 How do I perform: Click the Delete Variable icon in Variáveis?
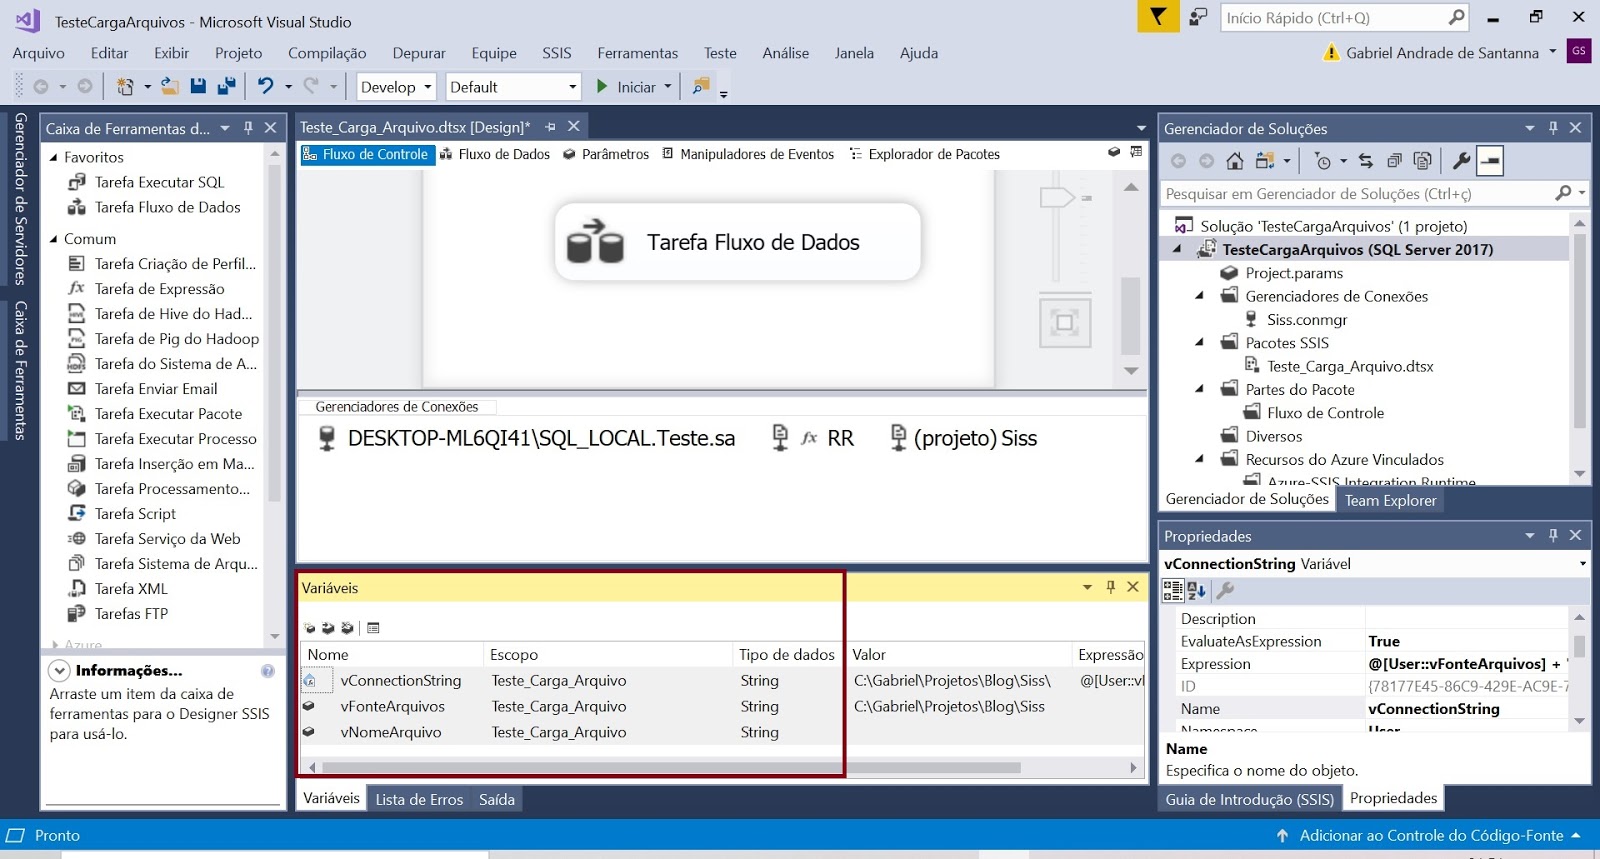pyautogui.click(x=347, y=628)
